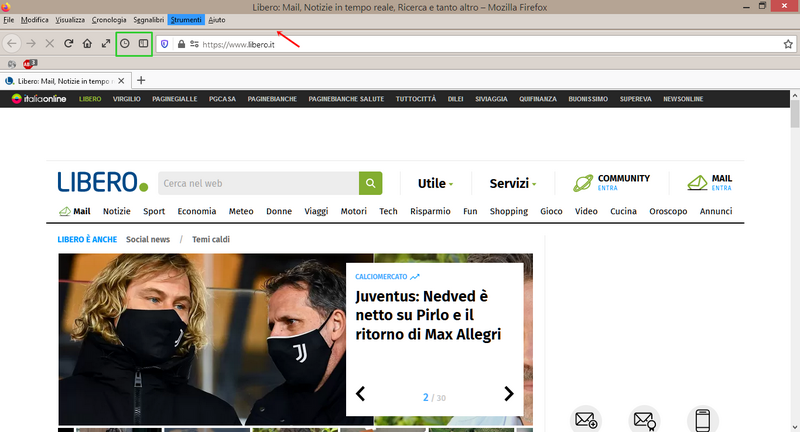800x432 pixels.
Task: Open the Aiuto menu
Action: coord(216,20)
